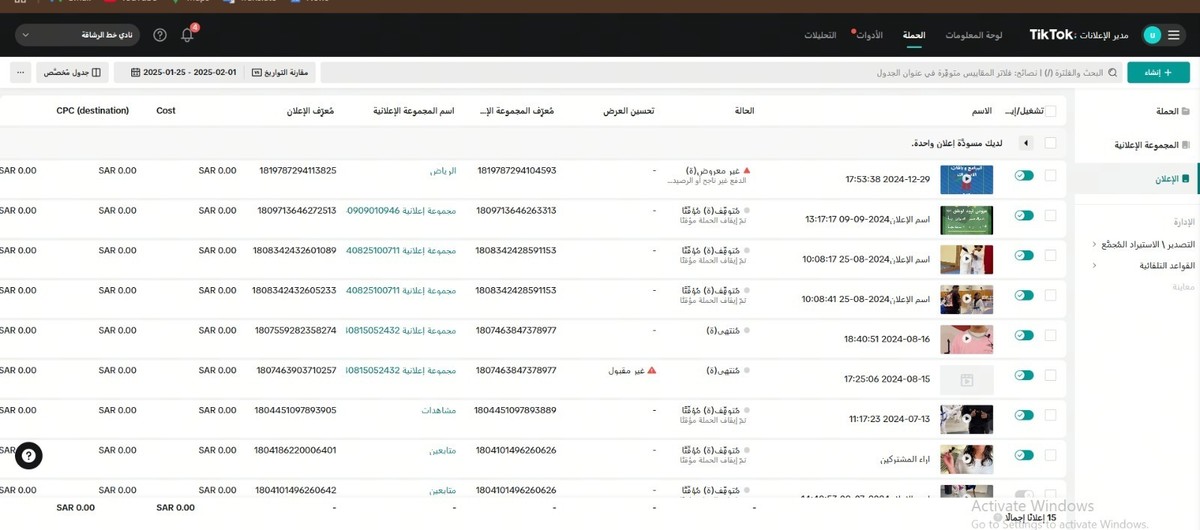1200x530 pixels.
Task: Click the search and filter field
Action: 720,73
